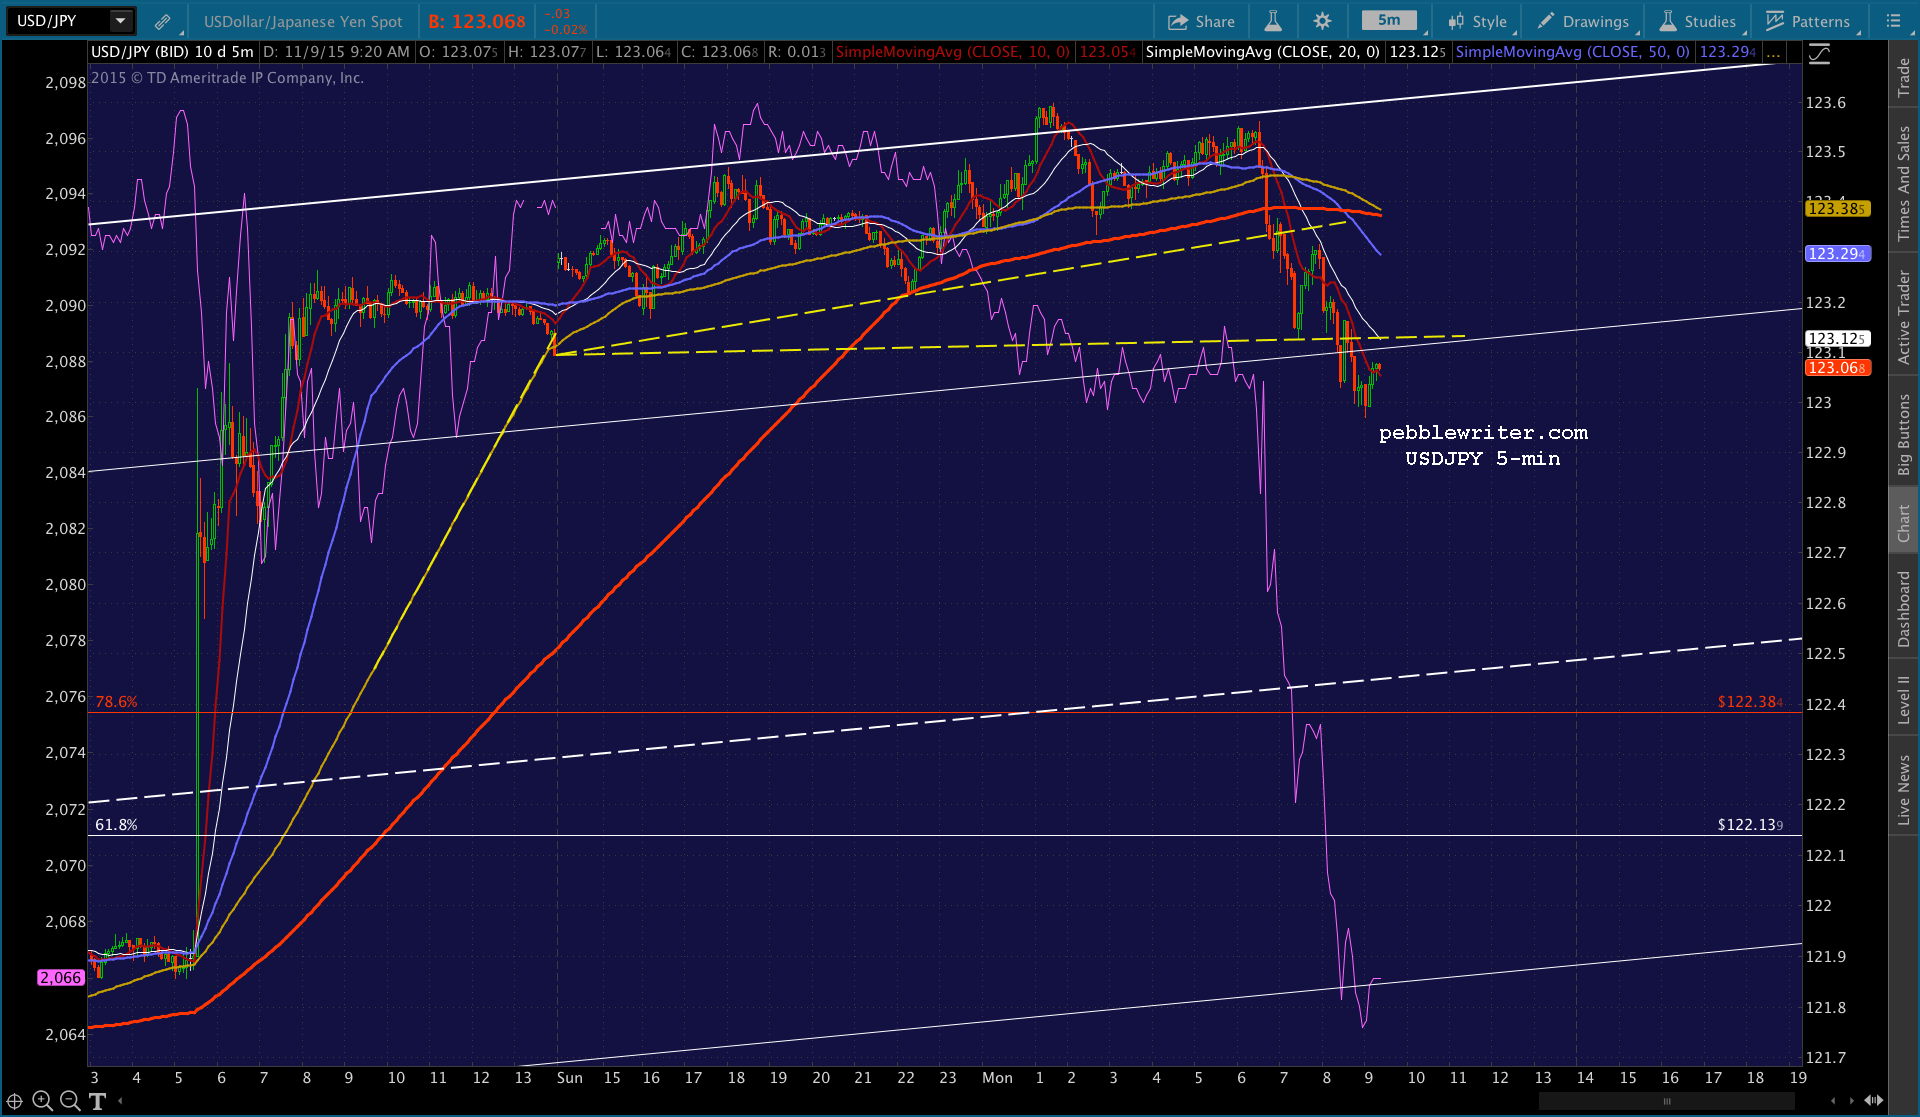Click the list menu icon at top right

coord(1893,21)
